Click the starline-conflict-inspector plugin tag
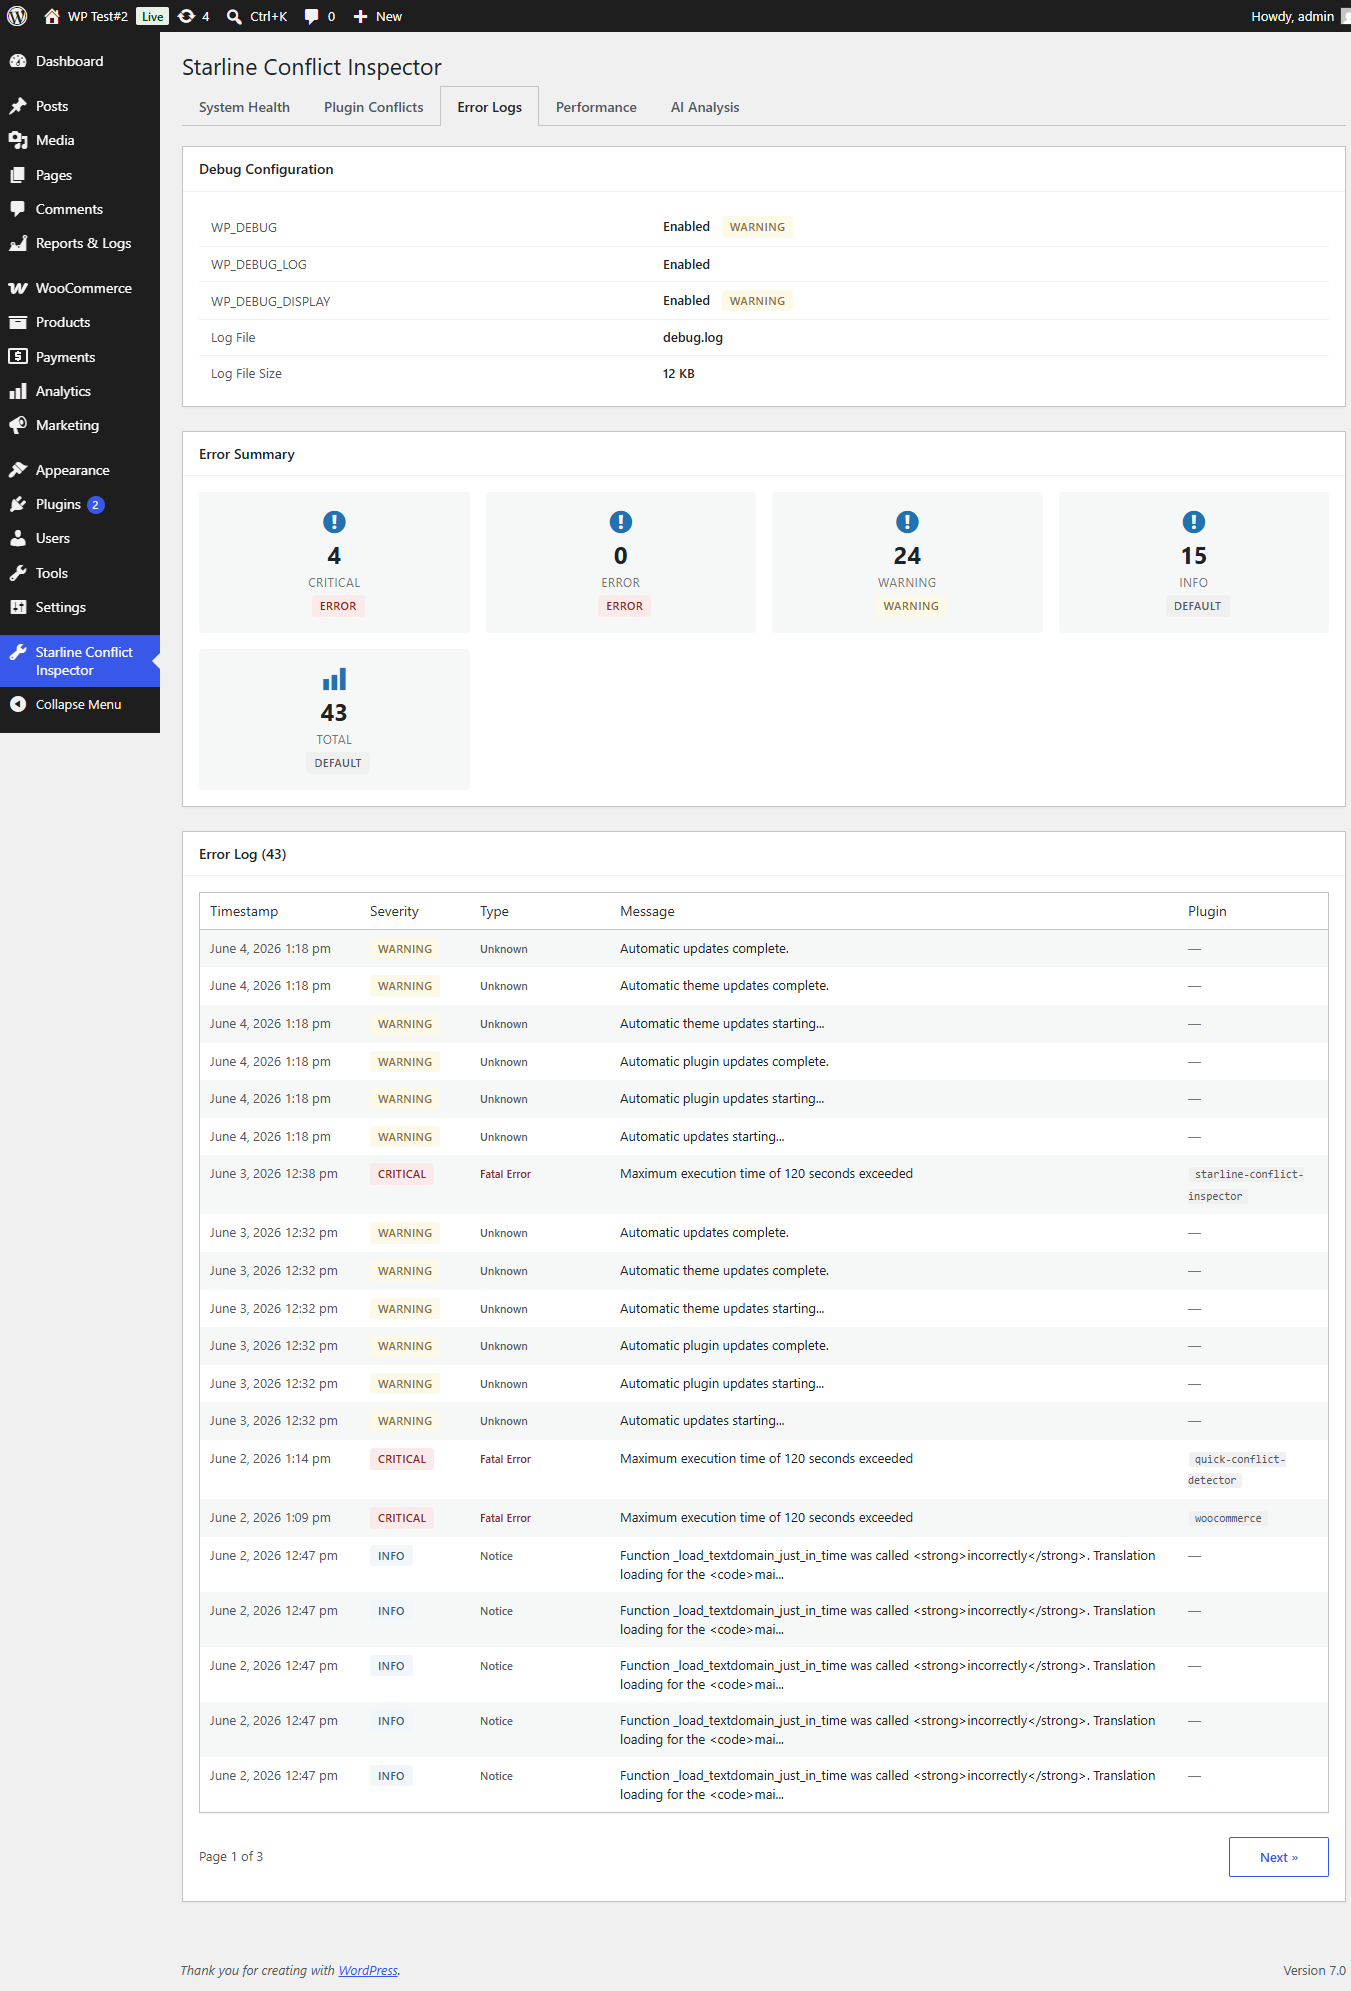This screenshot has height=1991, width=1351. point(1246,1185)
